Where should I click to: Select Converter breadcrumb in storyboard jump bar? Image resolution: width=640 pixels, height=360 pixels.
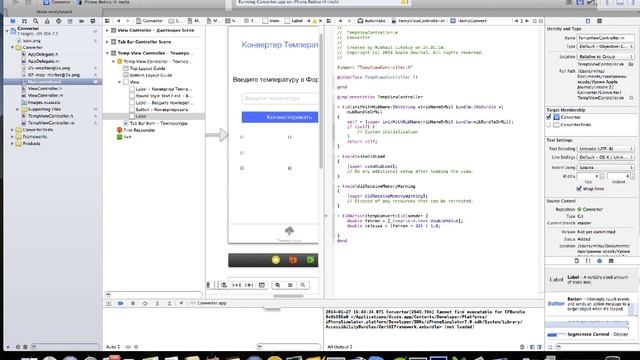tap(149, 21)
